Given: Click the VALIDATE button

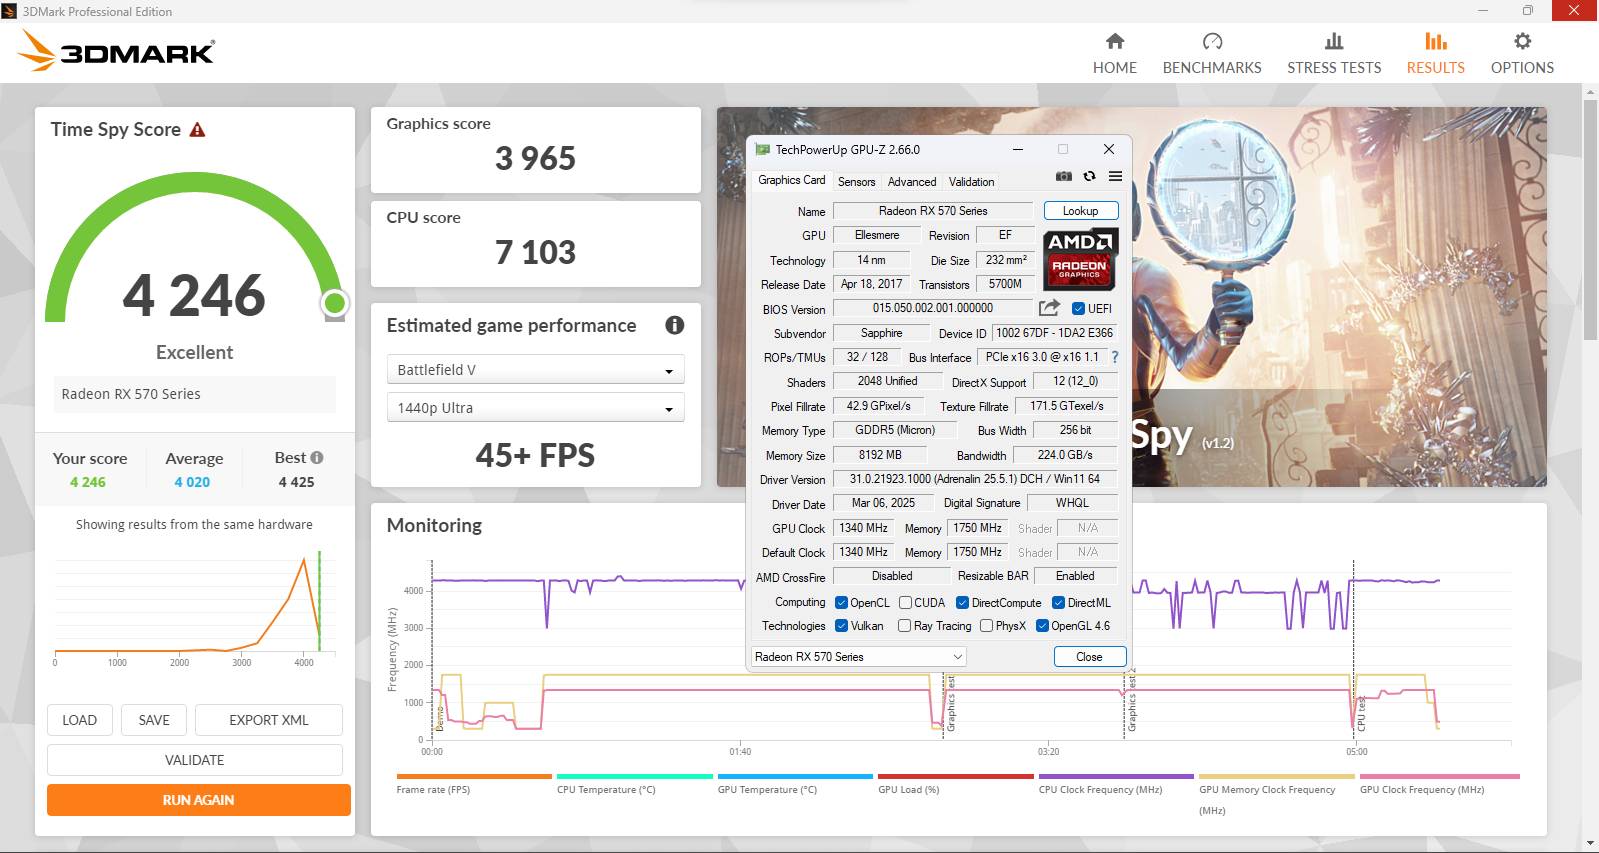Looking at the screenshot, I should (x=195, y=760).
